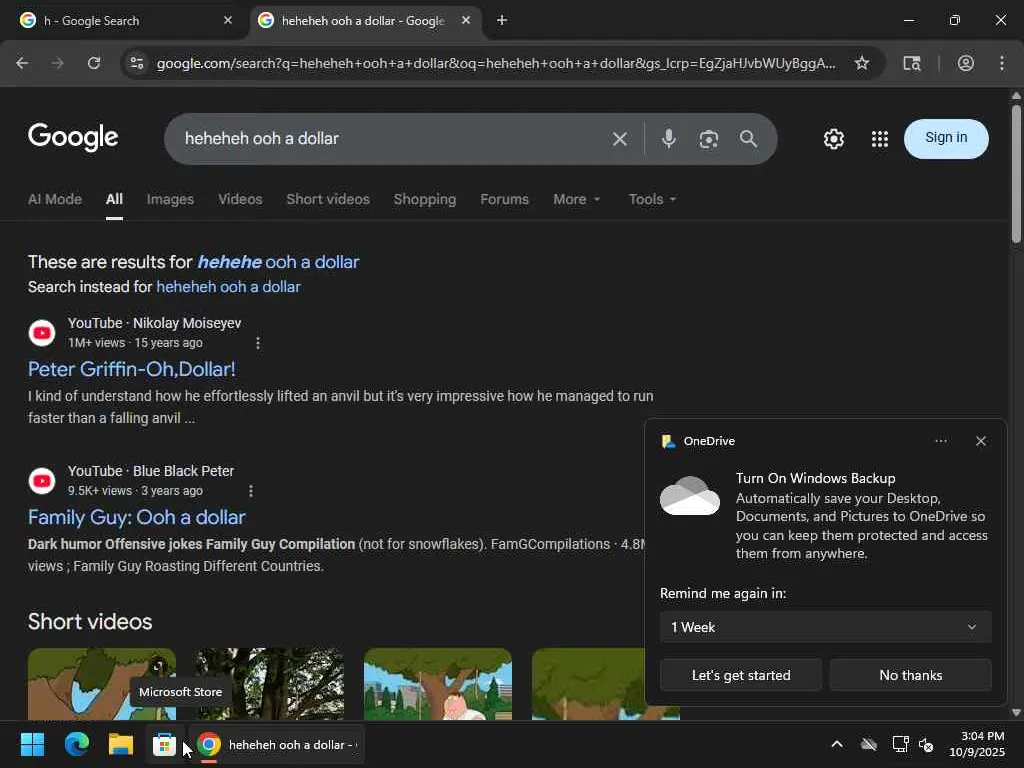1024x768 pixels.
Task: Switch to AI Mode tab
Action: click(54, 199)
